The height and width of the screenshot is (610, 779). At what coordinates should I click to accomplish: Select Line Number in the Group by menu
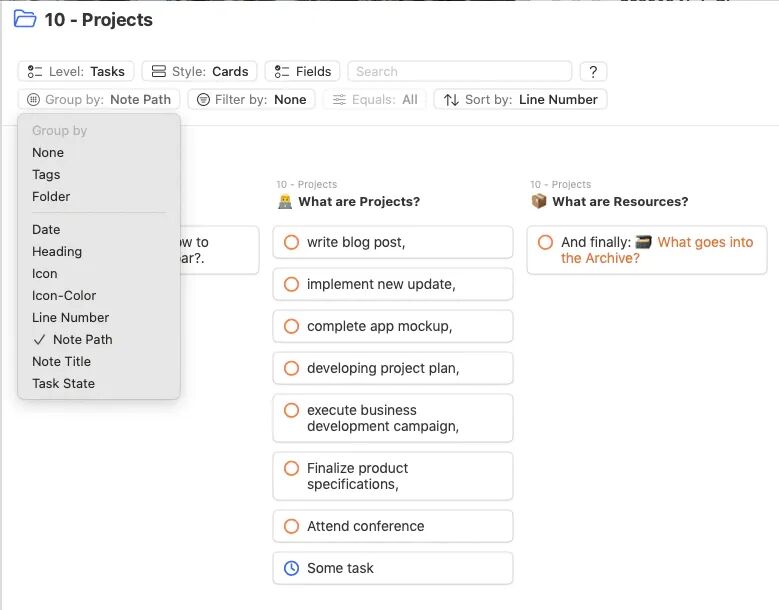tap(98, 317)
